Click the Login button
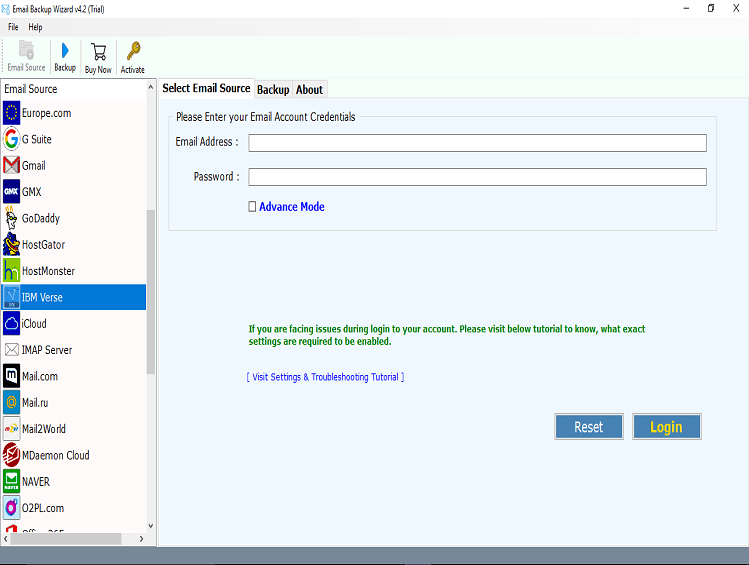This screenshot has width=749, height=565. (x=667, y=426)
